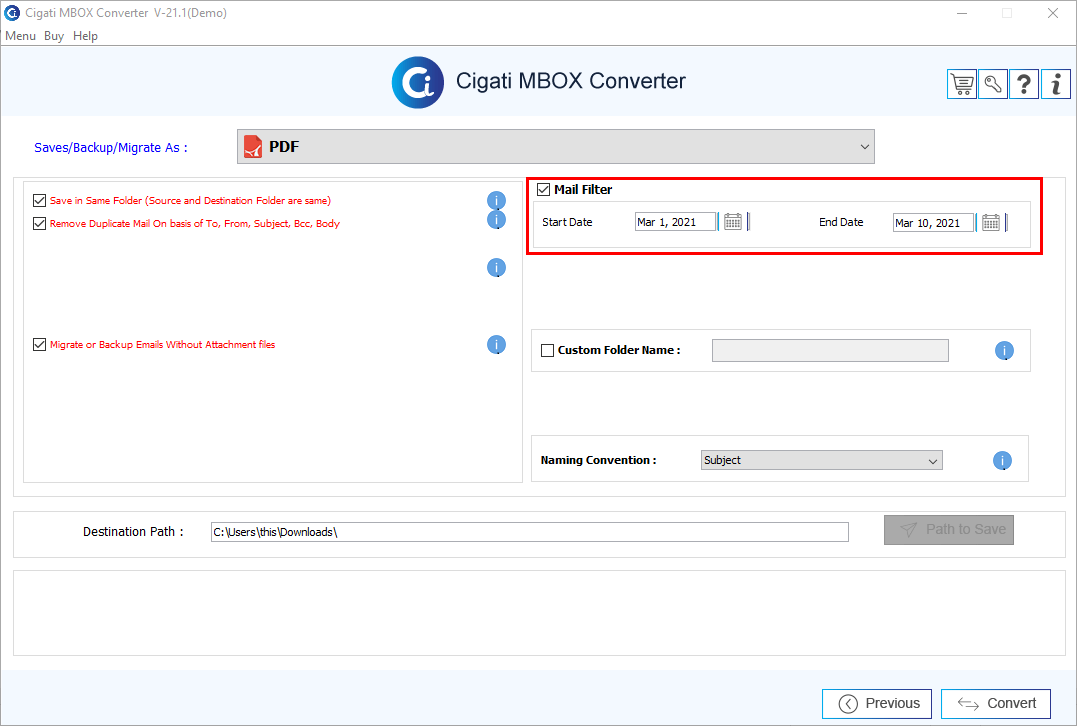Enable Custom Folder Name checkbox

547,350
